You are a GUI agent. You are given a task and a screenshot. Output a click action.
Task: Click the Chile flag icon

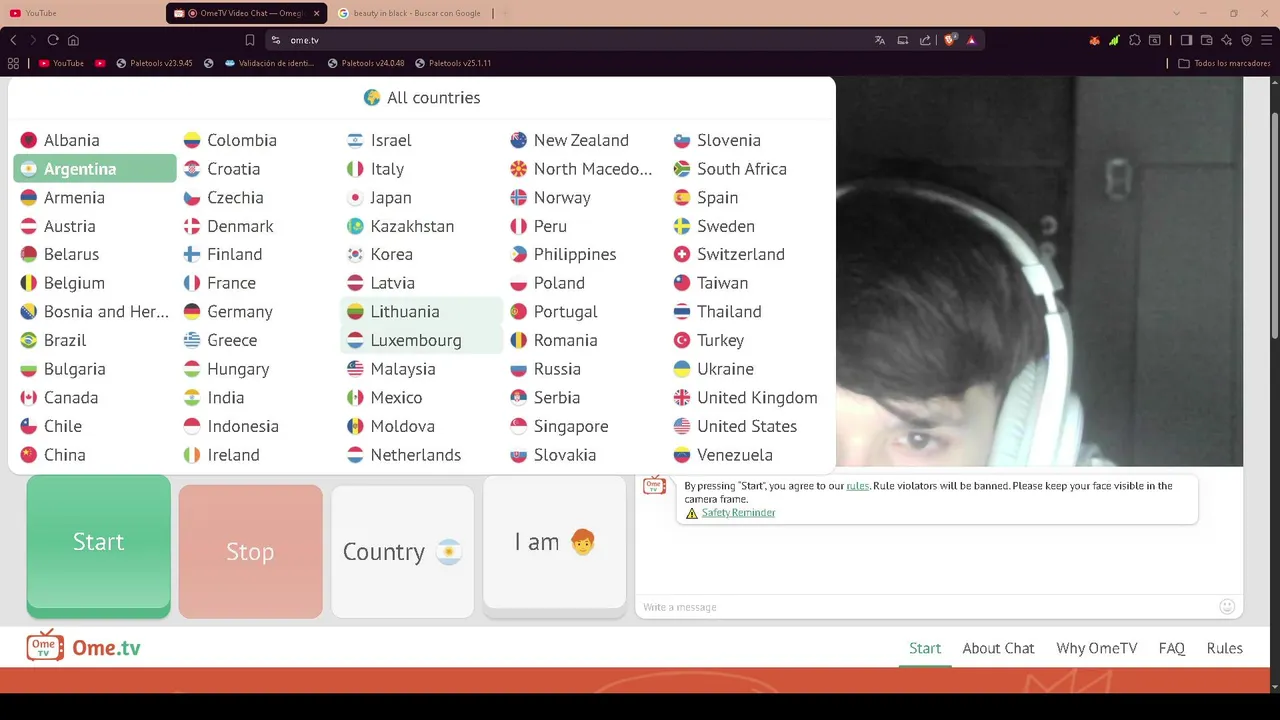pyautogui.click(x=28, y=426)
